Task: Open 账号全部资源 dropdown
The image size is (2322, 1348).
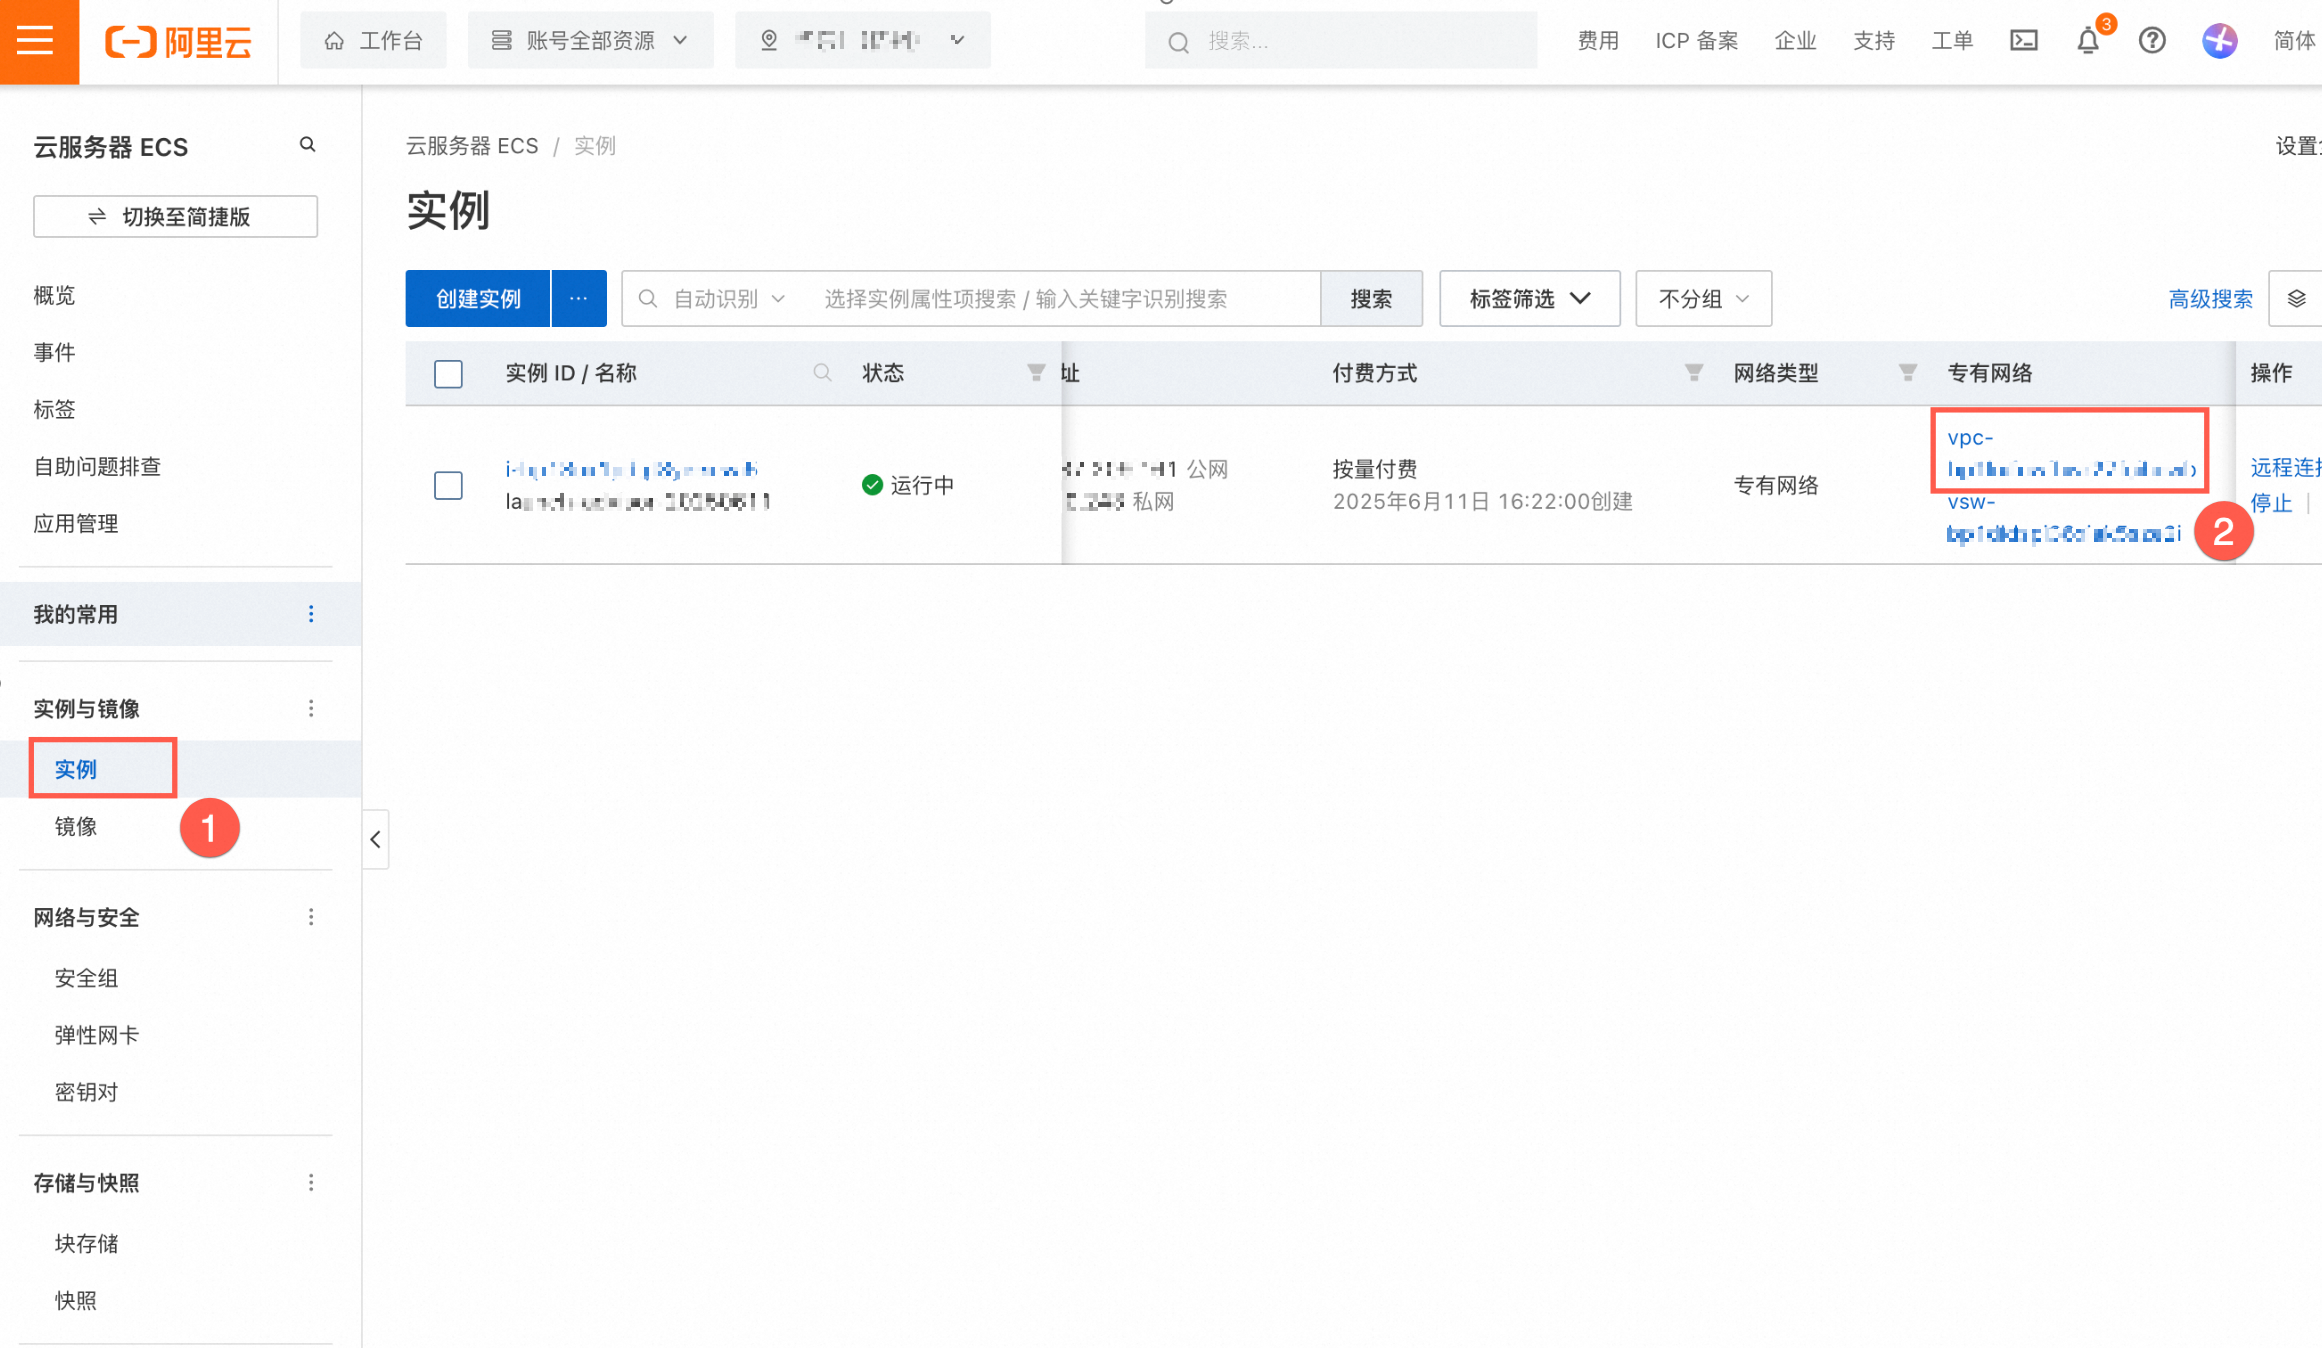Action: pos(590,41)
